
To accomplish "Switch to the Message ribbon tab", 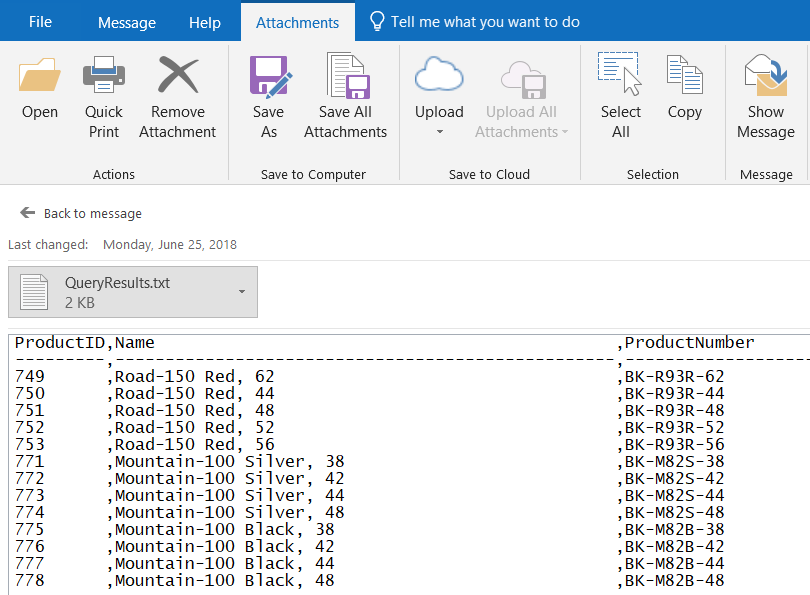I will coord(127,22).
